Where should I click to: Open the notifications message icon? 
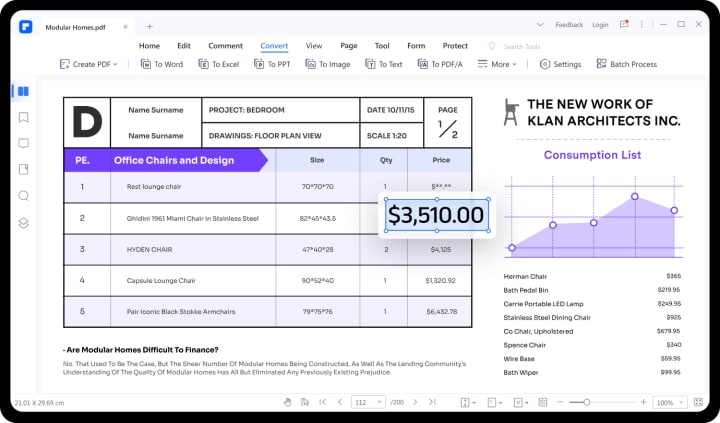pyautogui.click(x=624, y=24)
